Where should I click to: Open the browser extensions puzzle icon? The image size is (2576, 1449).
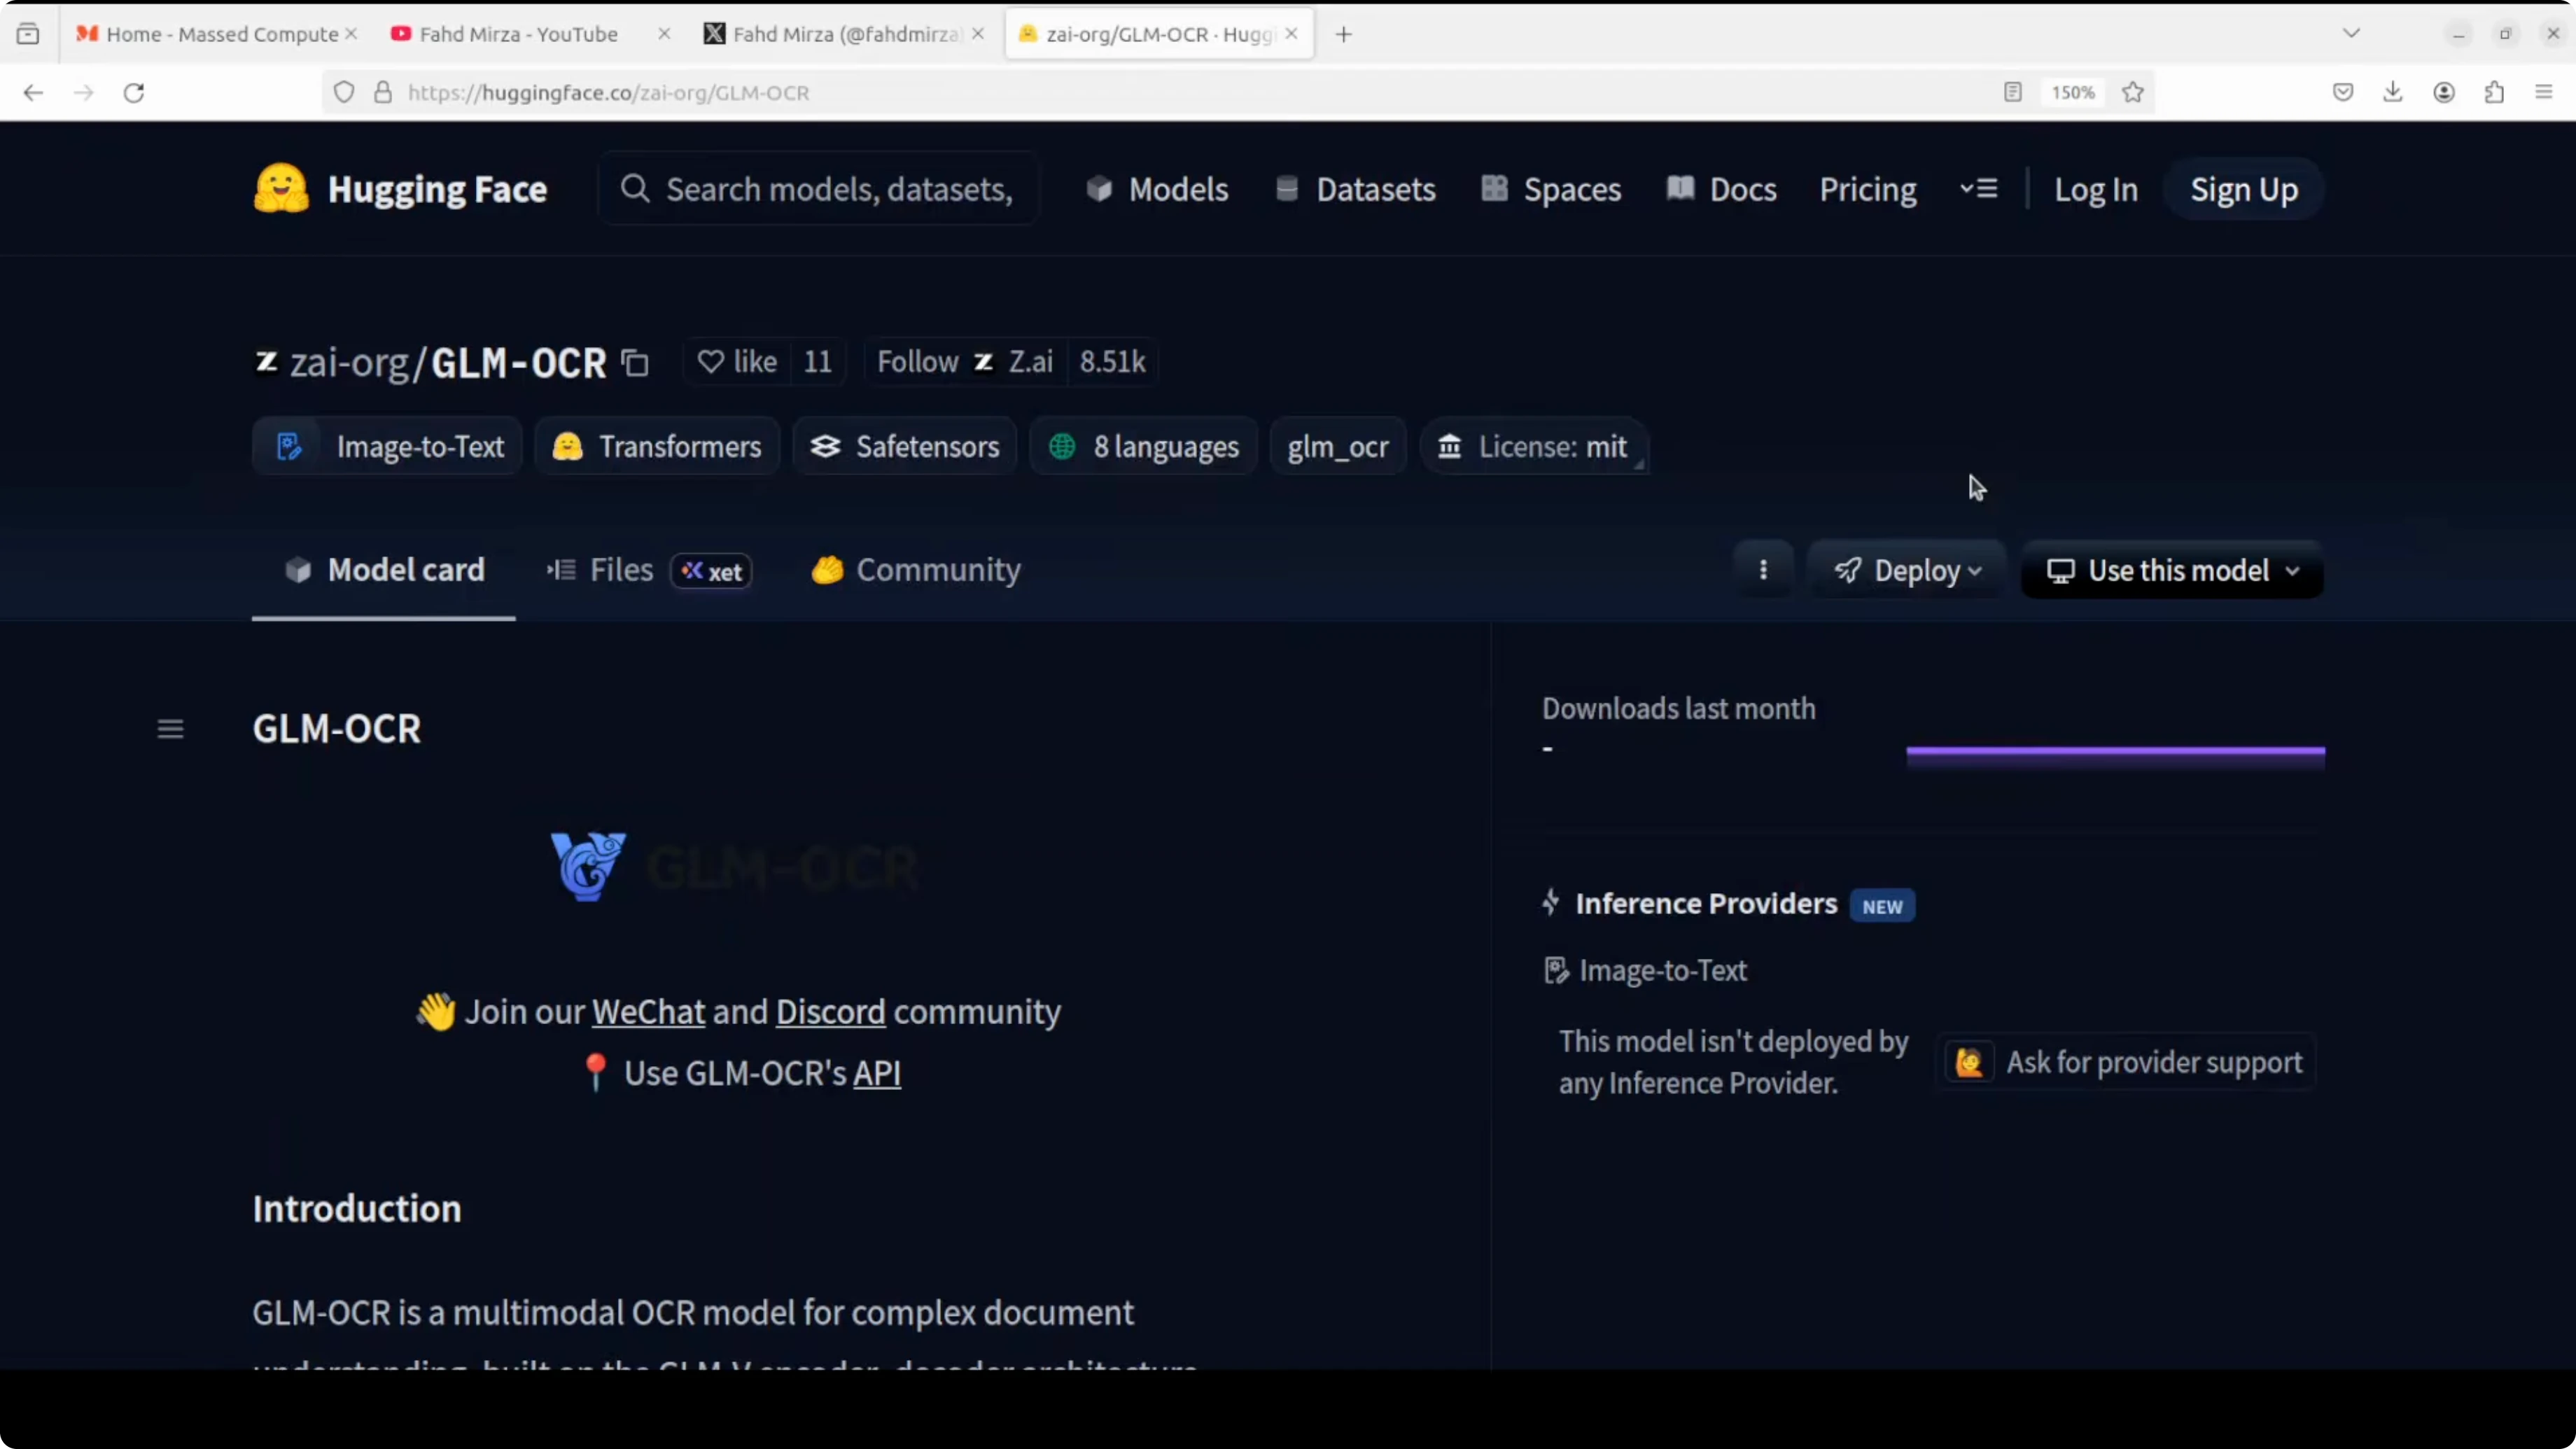tap(2494, 92)
